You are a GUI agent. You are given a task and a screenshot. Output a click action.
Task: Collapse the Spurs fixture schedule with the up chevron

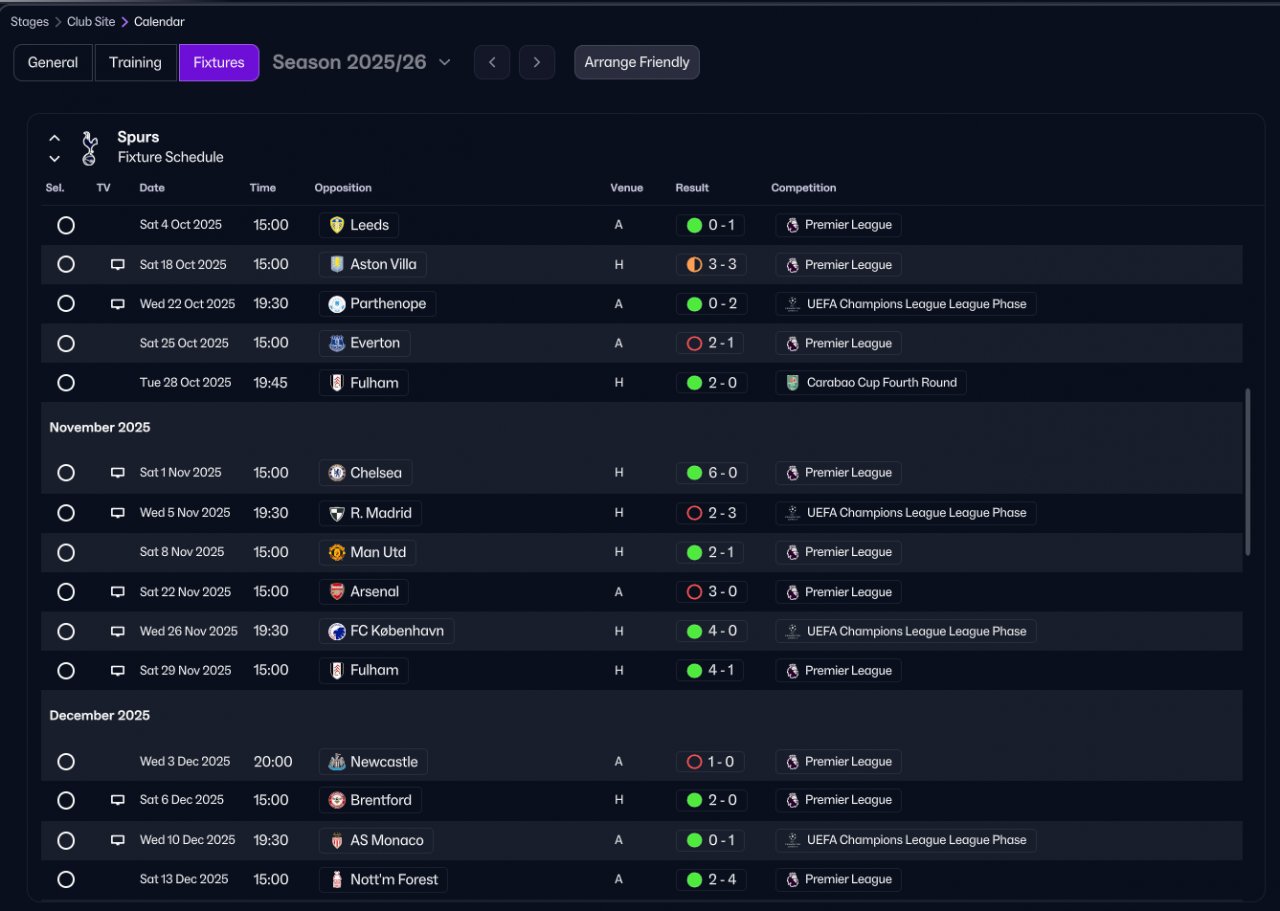(55, 138)
